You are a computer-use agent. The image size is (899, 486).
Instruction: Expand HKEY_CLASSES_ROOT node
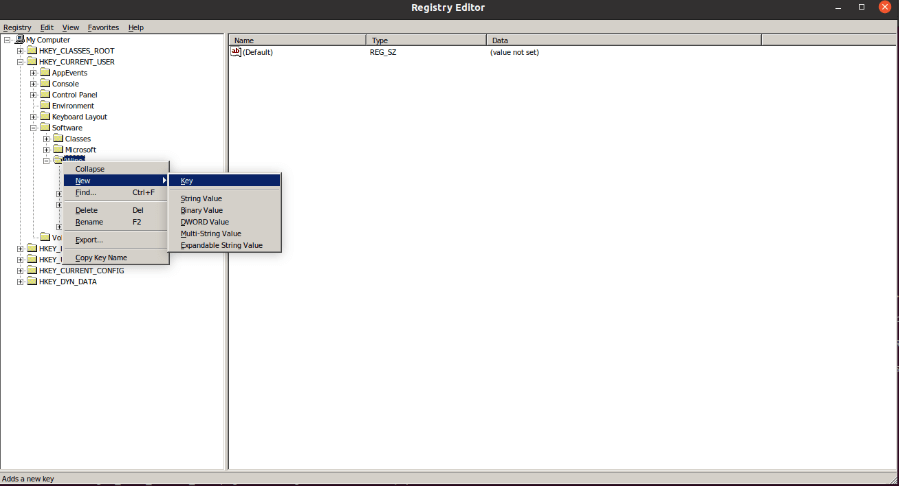coord(20,51)
